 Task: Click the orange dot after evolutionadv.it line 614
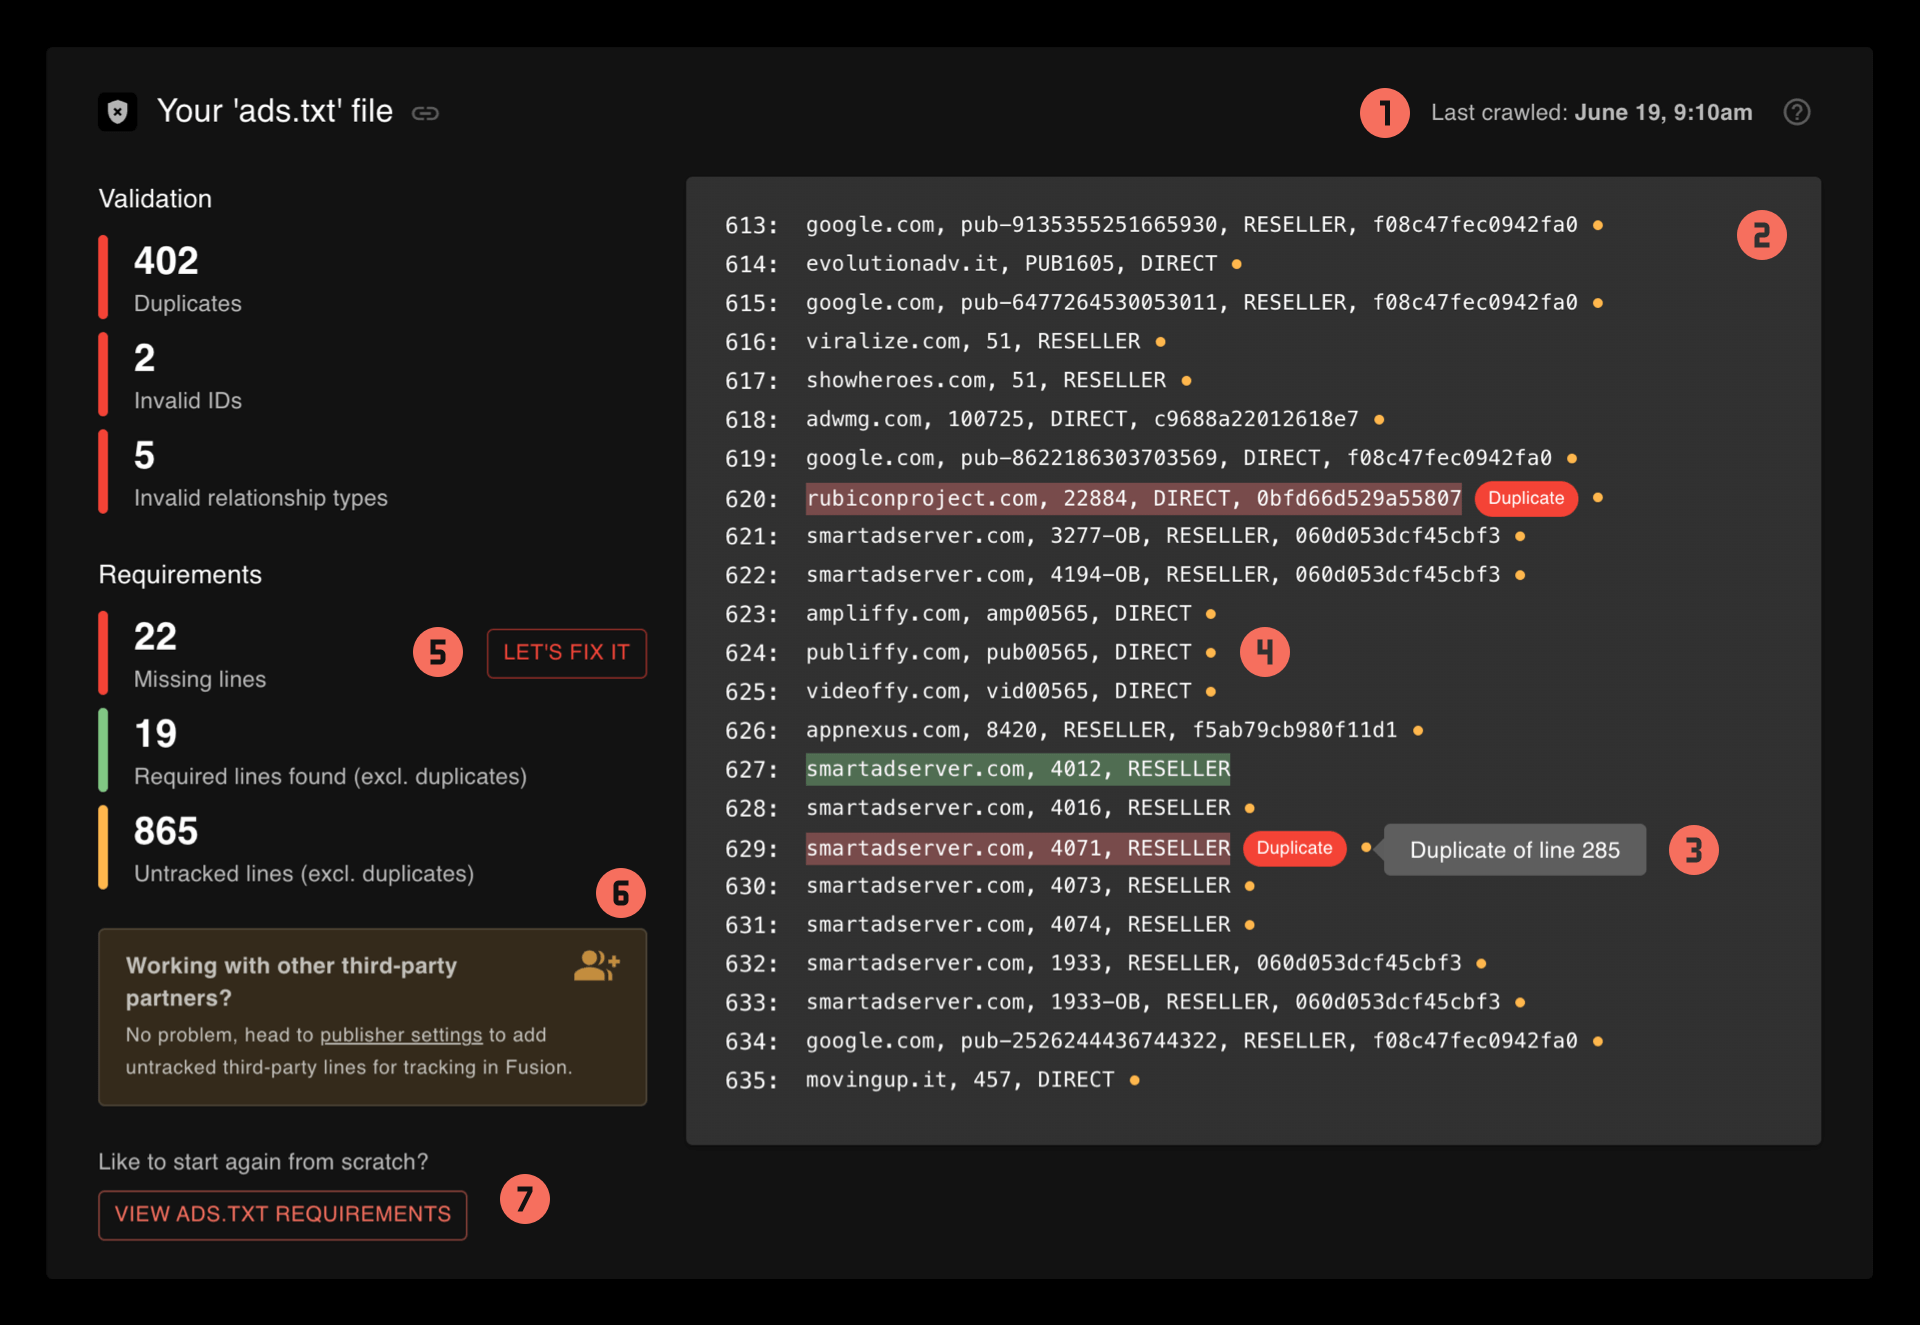point(1237,264)
